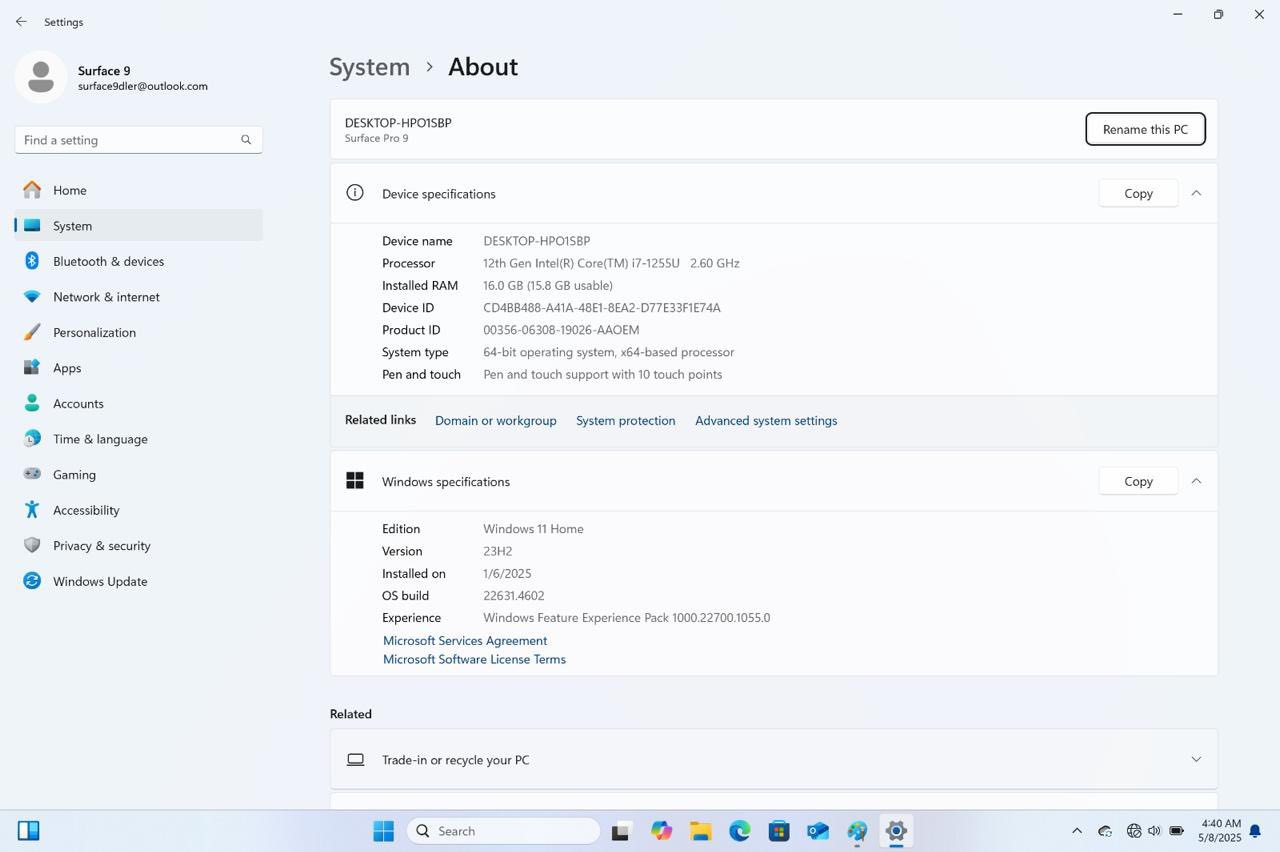This screenshot has height=852, width=1280.
Task: Open Microsoft Services Agreement link
Action: [x=465, y=641]
